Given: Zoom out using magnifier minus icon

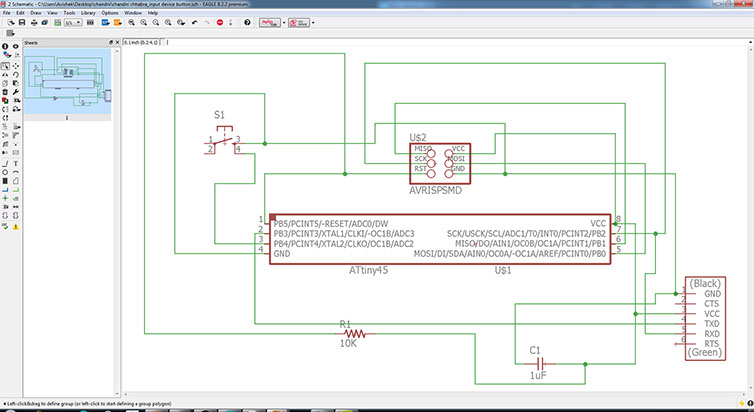Looking at the screenshot, I should coord(156,23).
